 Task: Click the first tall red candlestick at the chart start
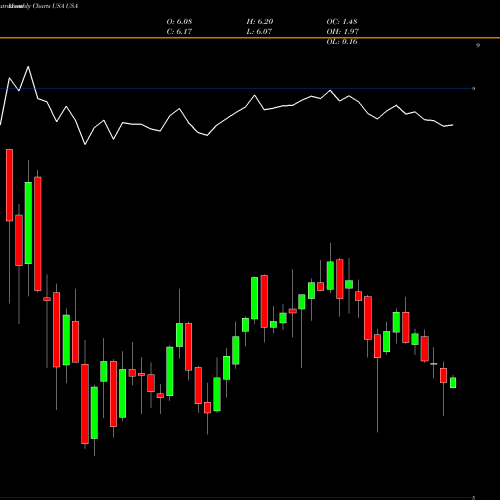point(9,185)
